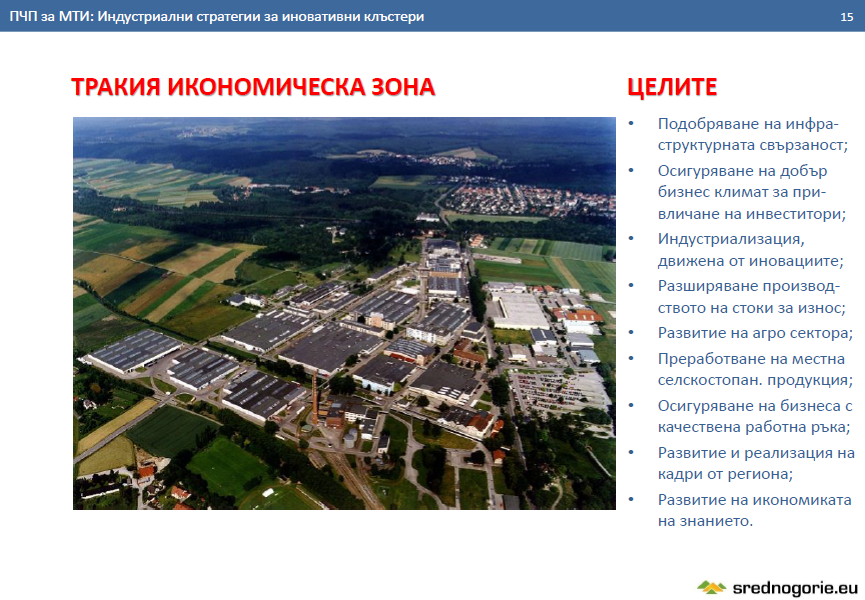Screen dimensions: 865x600
Task: Click the header title 'ПЧП за МТИ: Индустриални стратегии за иновативни клъстери'
Action: (x=216, y=17)
